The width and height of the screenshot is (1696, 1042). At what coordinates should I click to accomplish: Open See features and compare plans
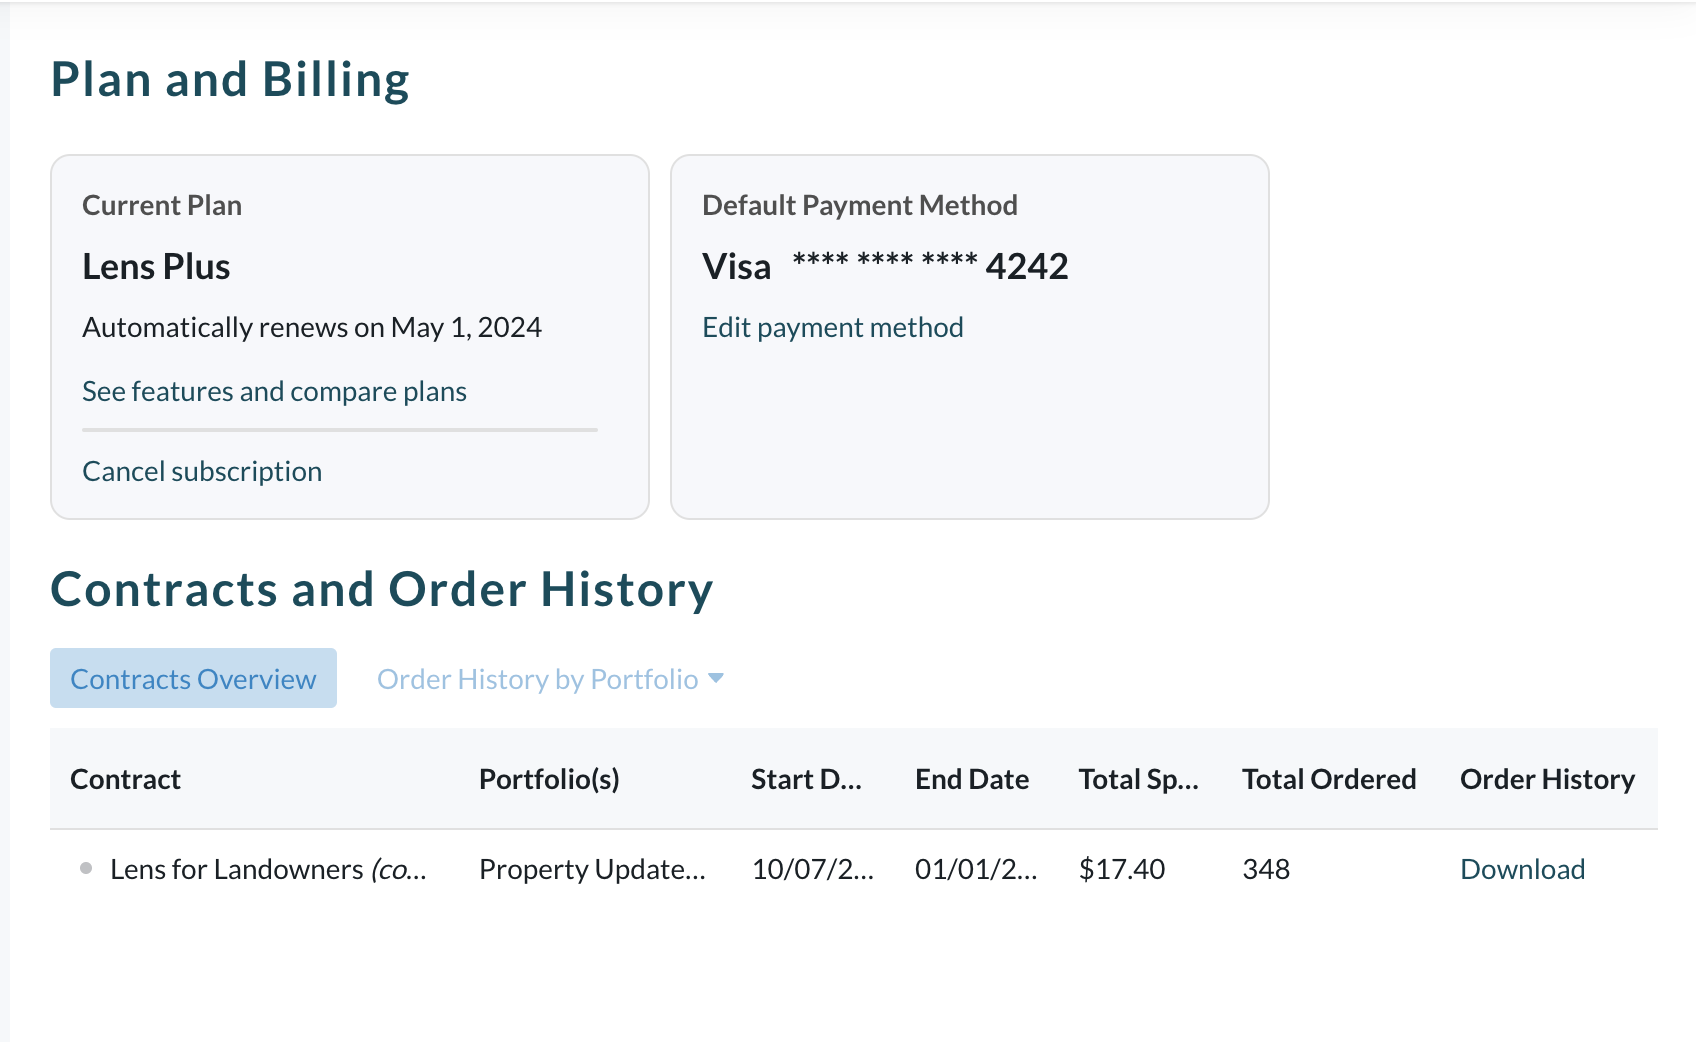[274, 391]
